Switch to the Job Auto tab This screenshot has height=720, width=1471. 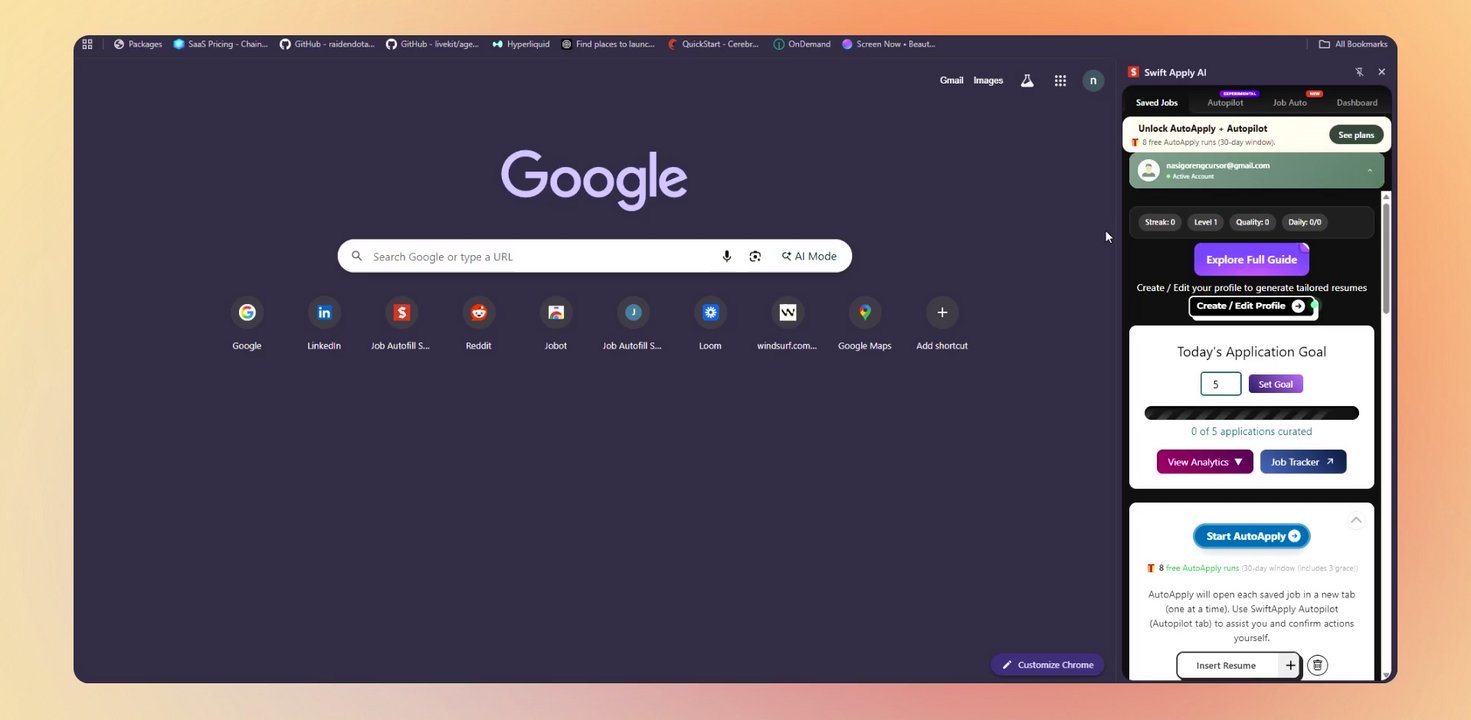click(x=1290, y=102)
